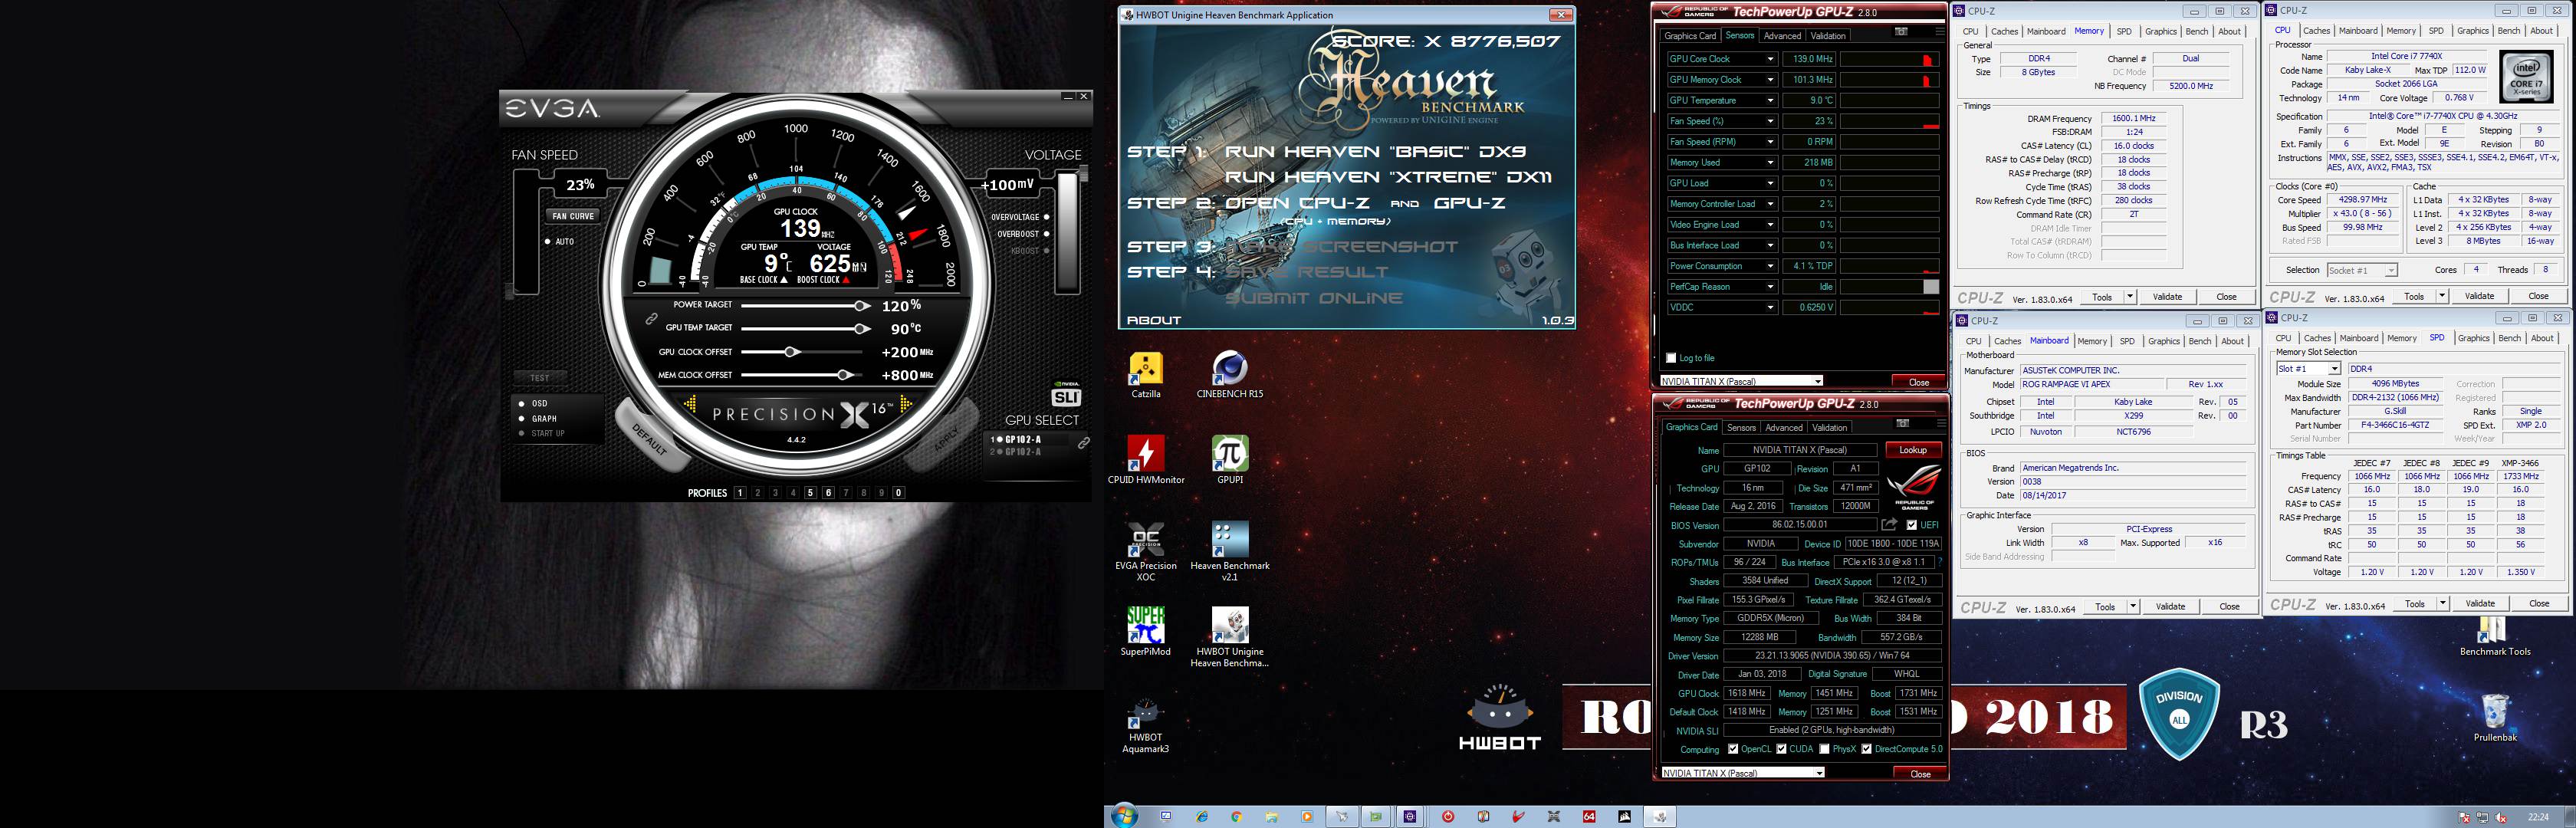Switch to Validation tab in GPU-Z Sensors window
This screenshot has height=828, width=2576.
coord(1828,36)
